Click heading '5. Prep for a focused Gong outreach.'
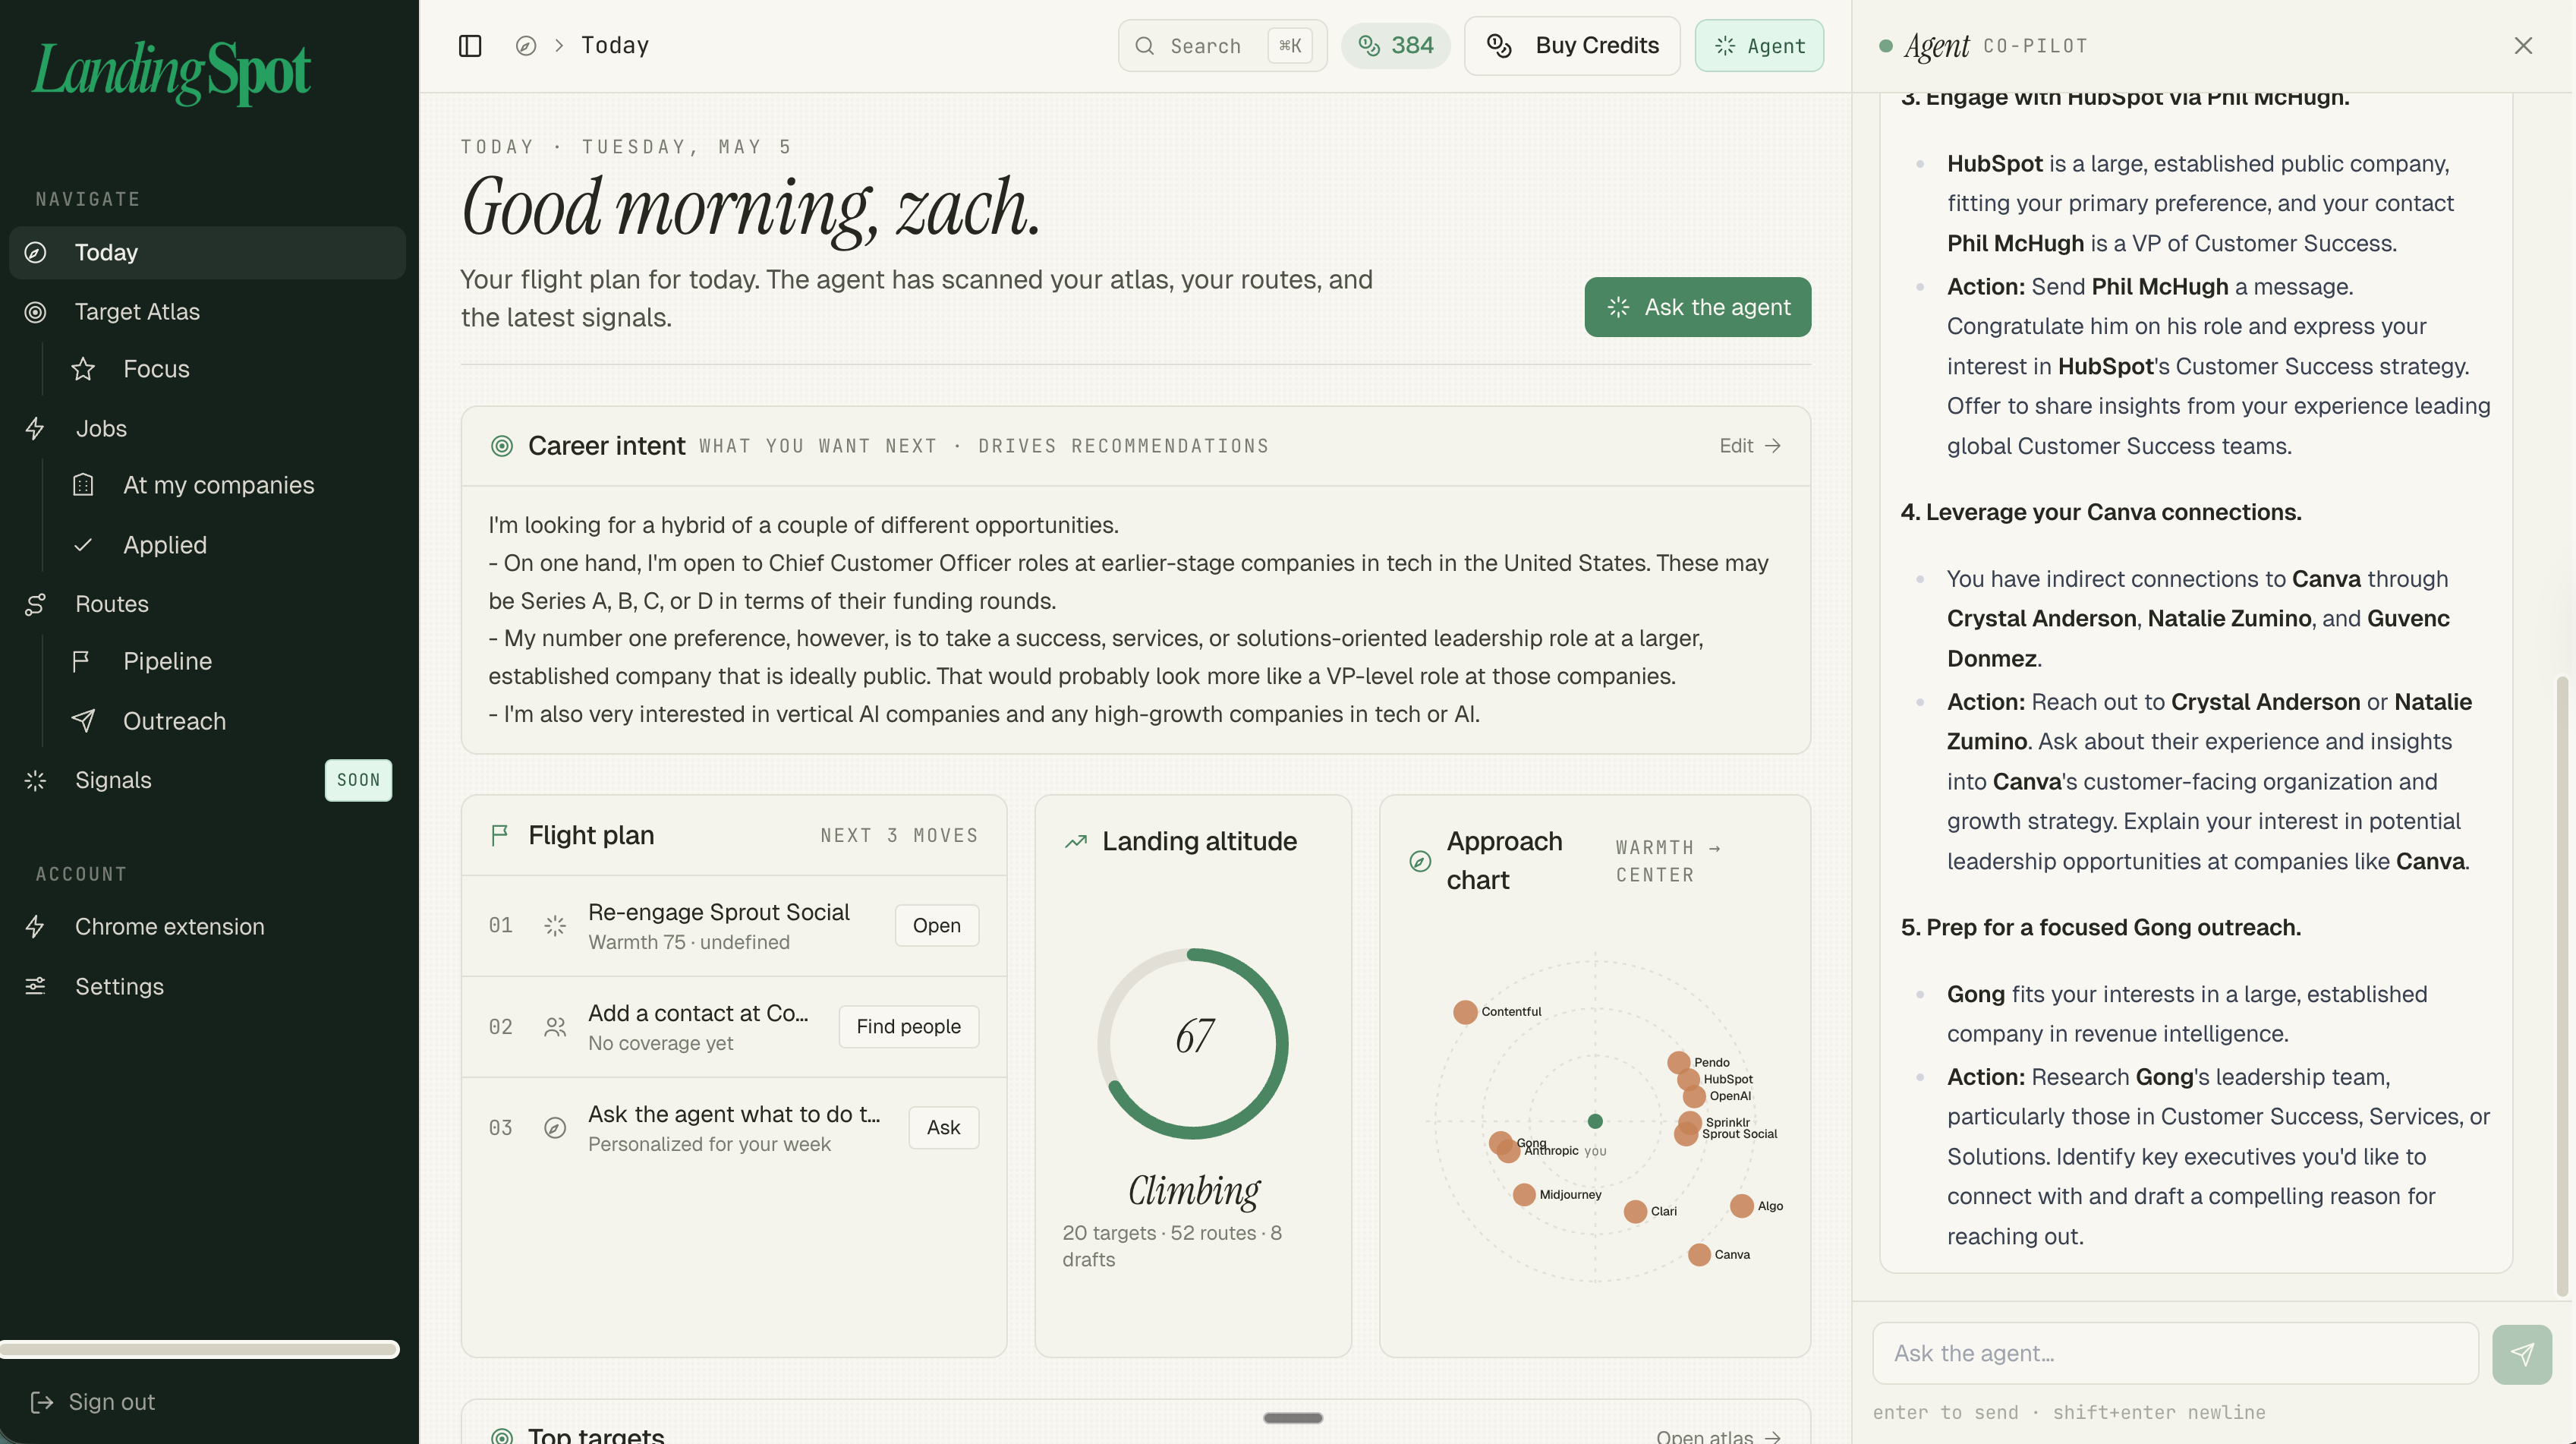Screen dimensions: 2576x1444 [2101, 927]
